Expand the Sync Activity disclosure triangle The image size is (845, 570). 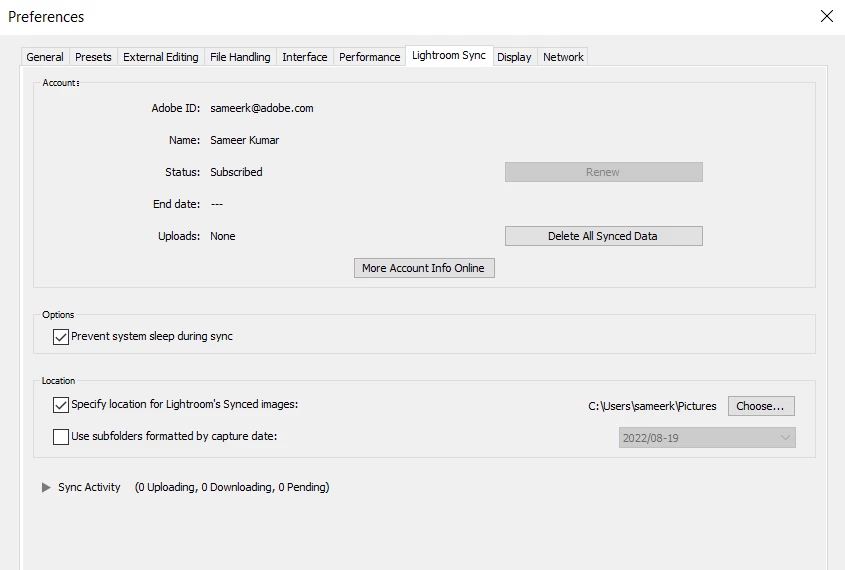pyautogui.click(x=46, y=488)
